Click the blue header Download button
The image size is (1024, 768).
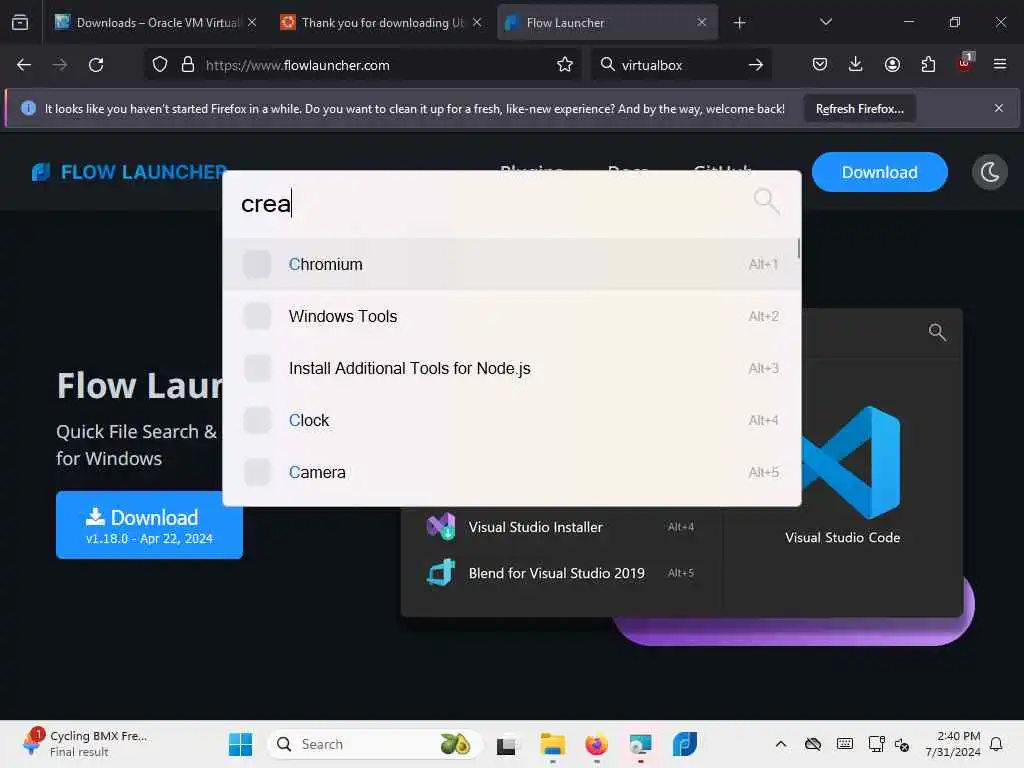879,172
